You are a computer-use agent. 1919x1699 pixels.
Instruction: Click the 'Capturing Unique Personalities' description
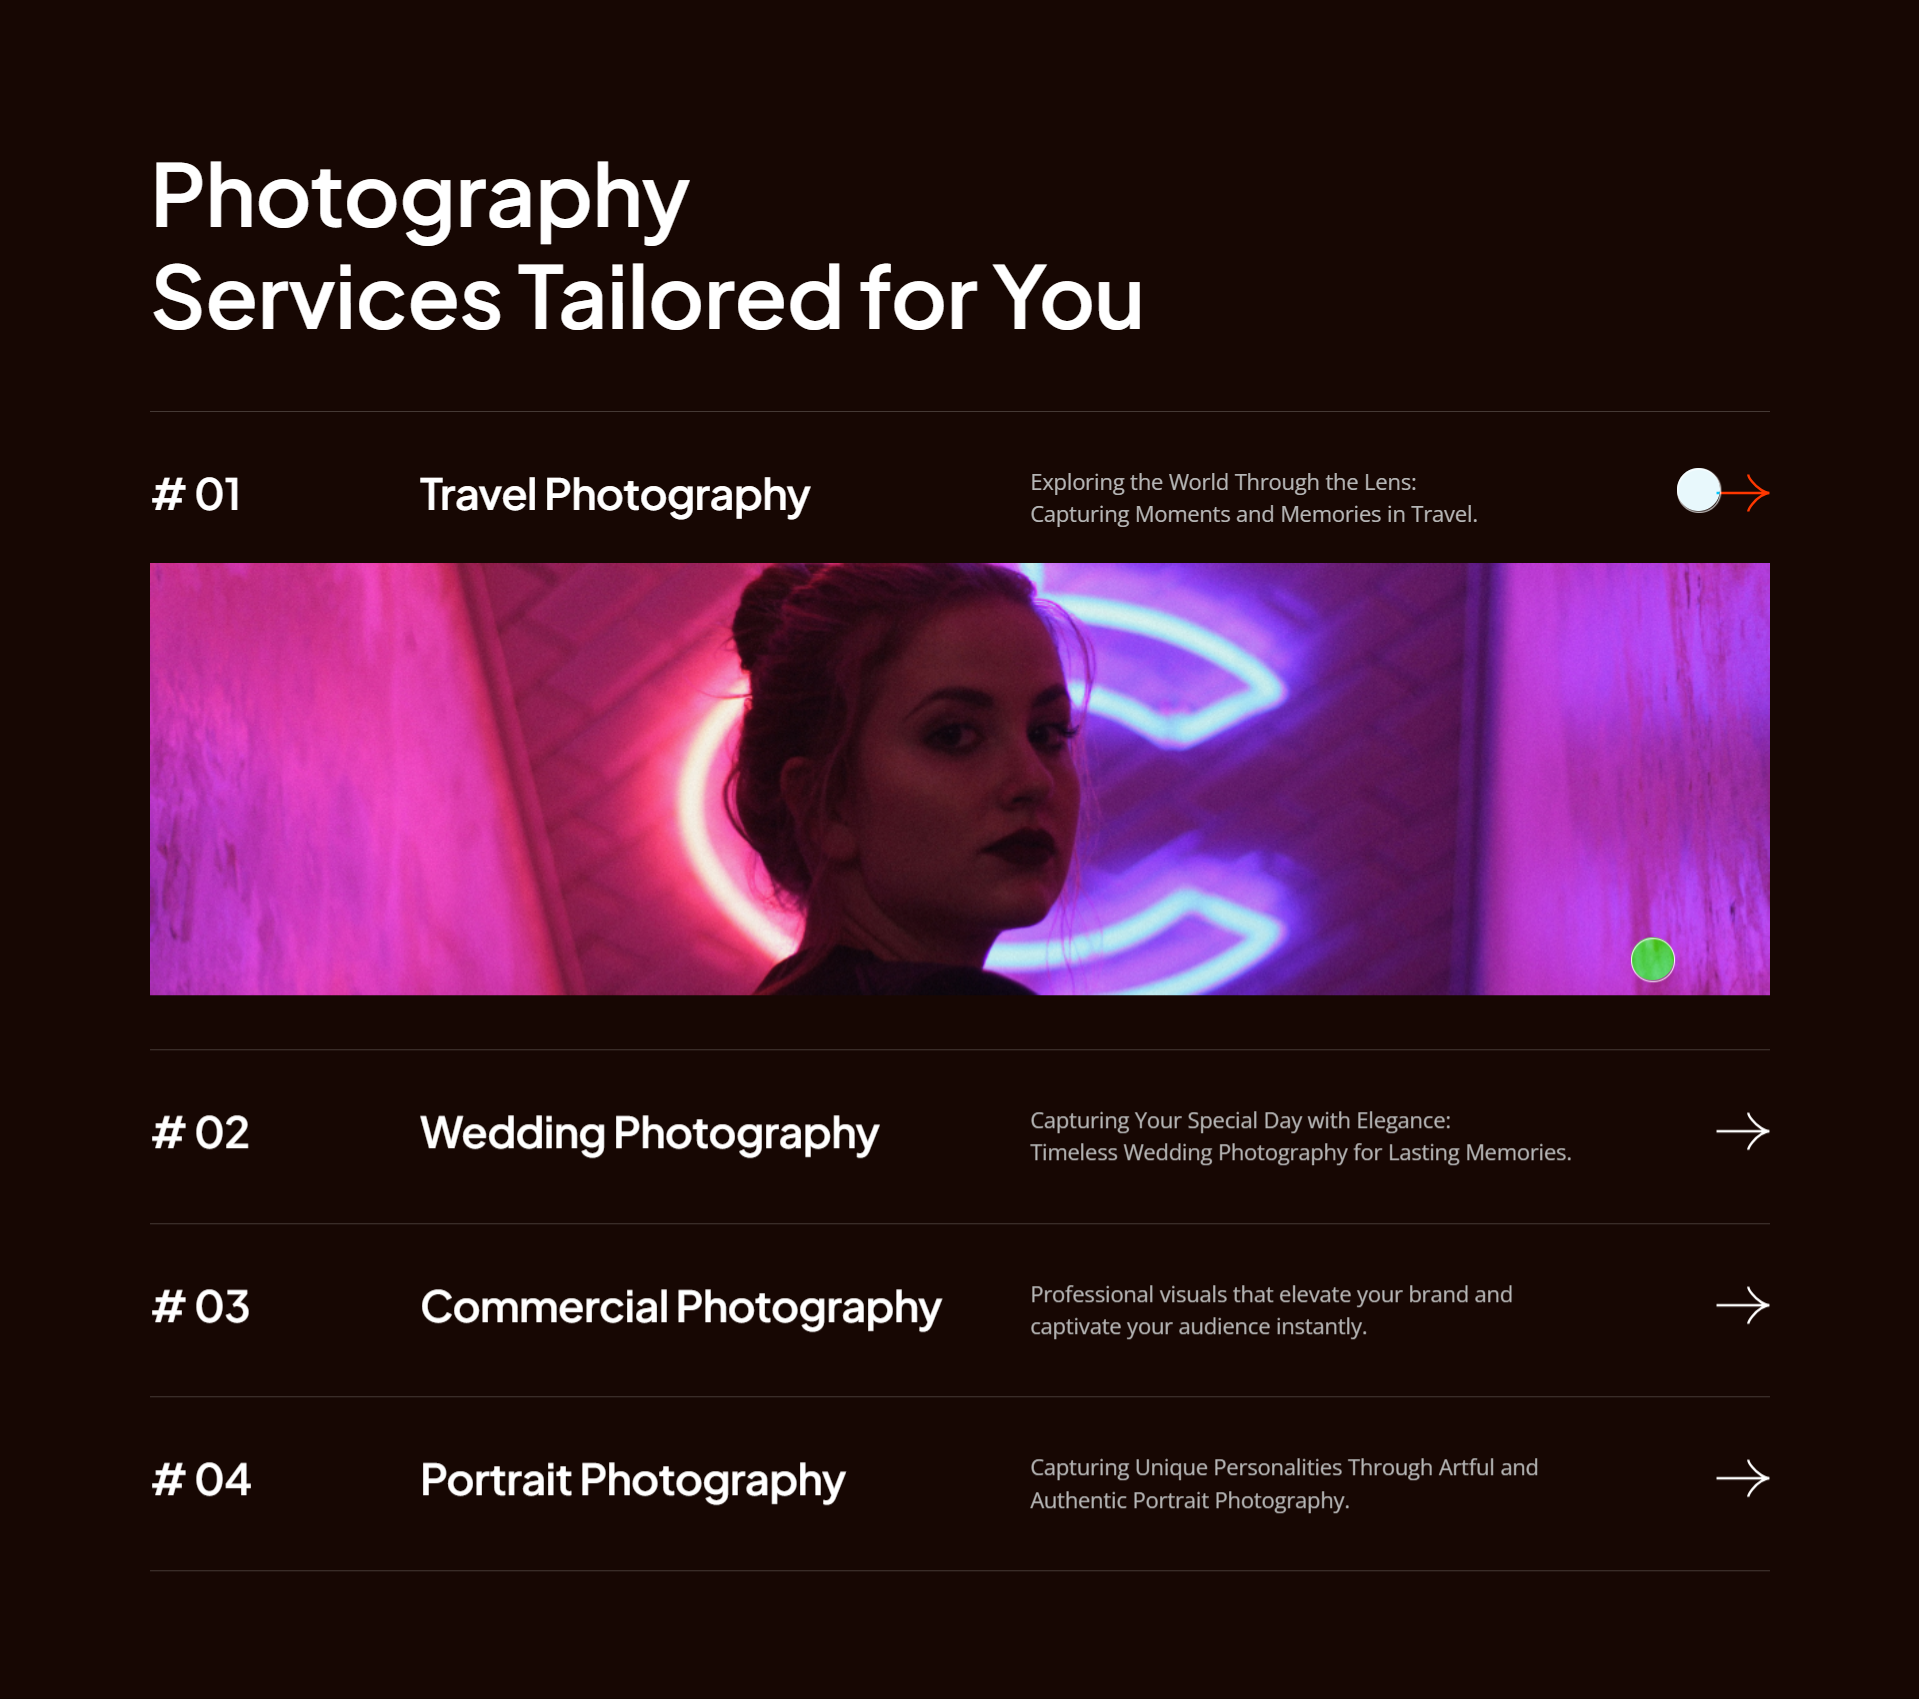point(1284,1484)
